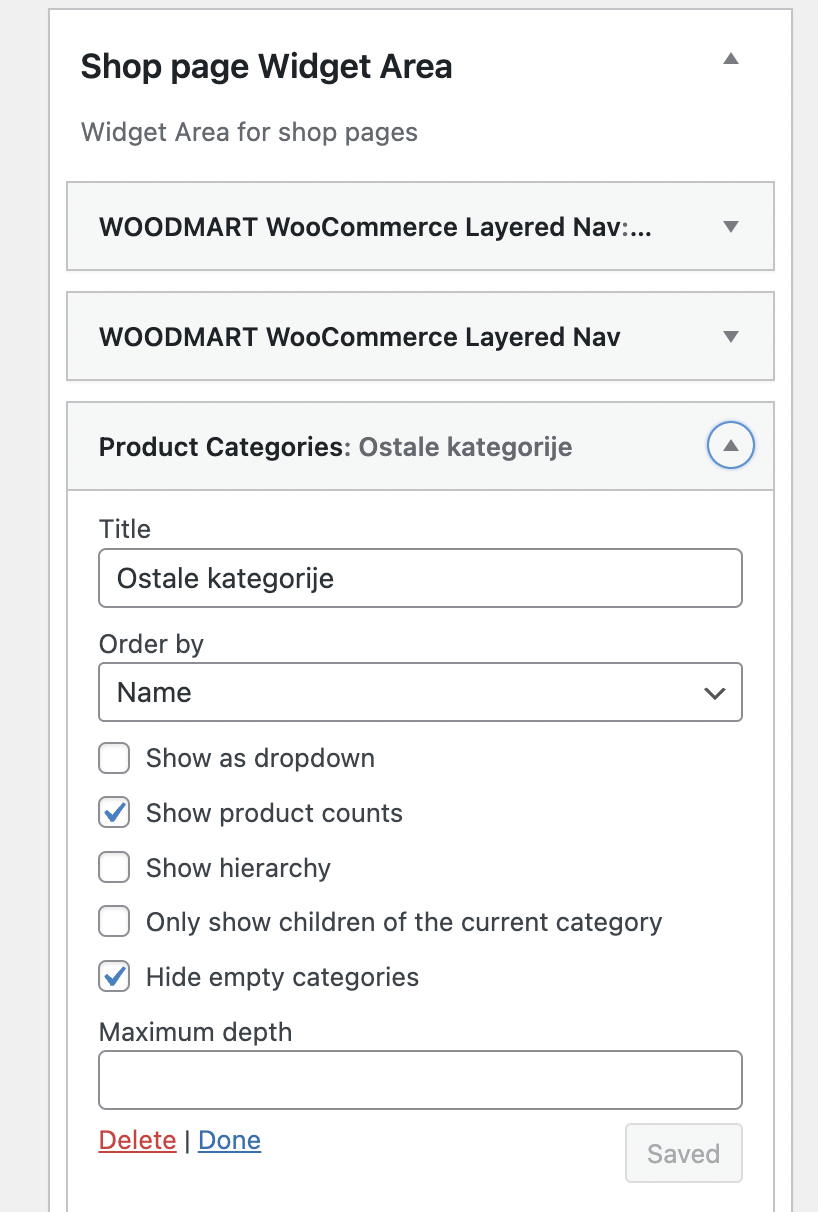Click the Done link
Screen dimensions: 818x1212
pos(229,1140)
